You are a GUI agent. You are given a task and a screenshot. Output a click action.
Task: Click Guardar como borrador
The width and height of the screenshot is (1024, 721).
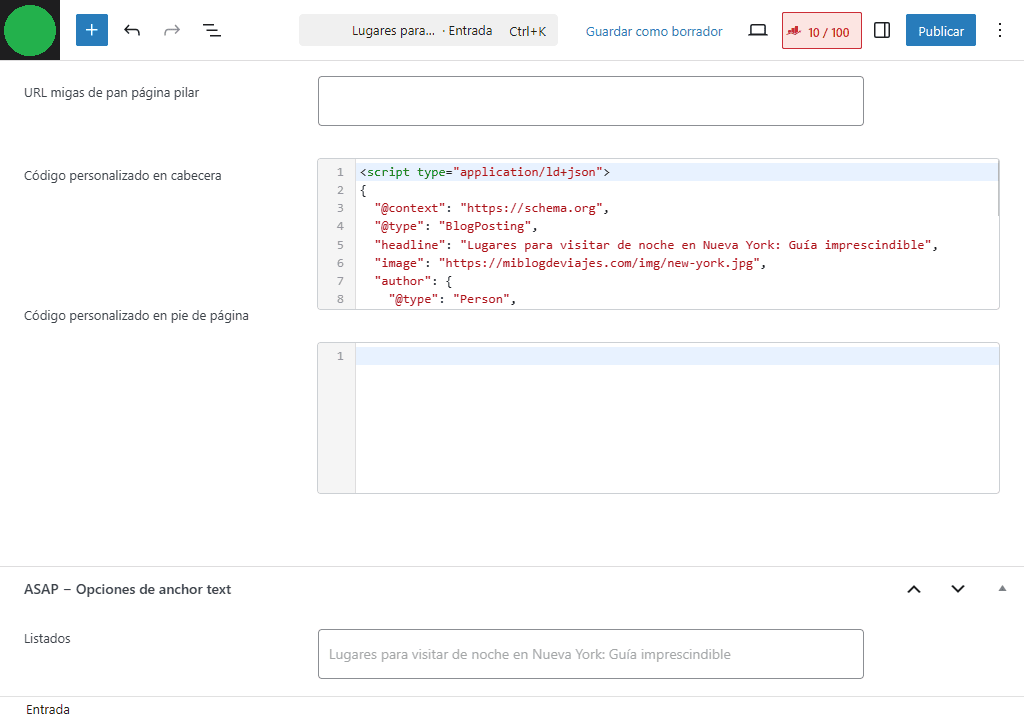coord(654,31)
